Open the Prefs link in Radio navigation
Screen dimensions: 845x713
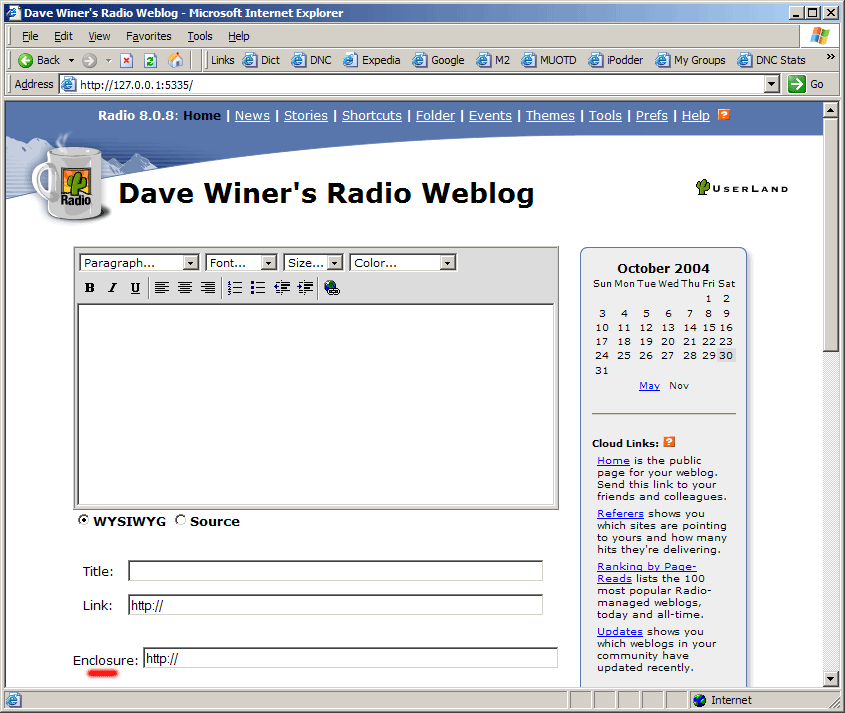click(651, 115)
